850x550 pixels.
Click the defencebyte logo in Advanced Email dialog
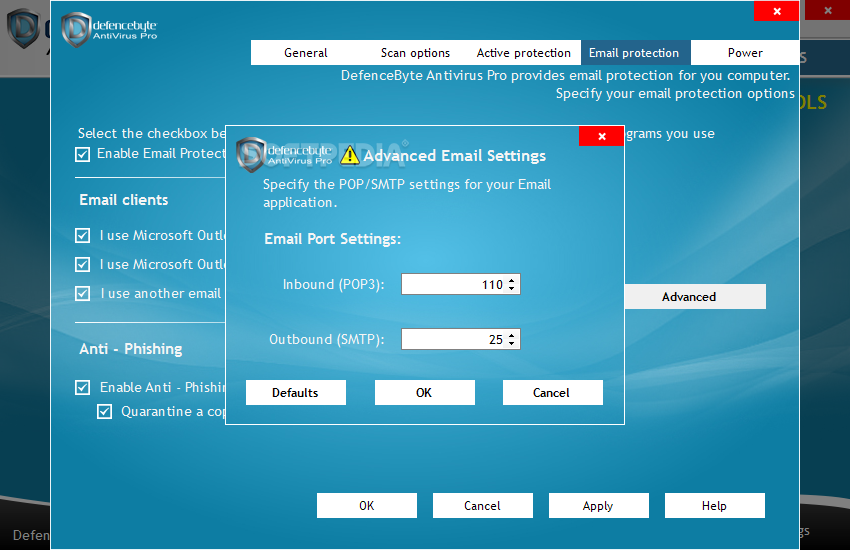(284, 155)
